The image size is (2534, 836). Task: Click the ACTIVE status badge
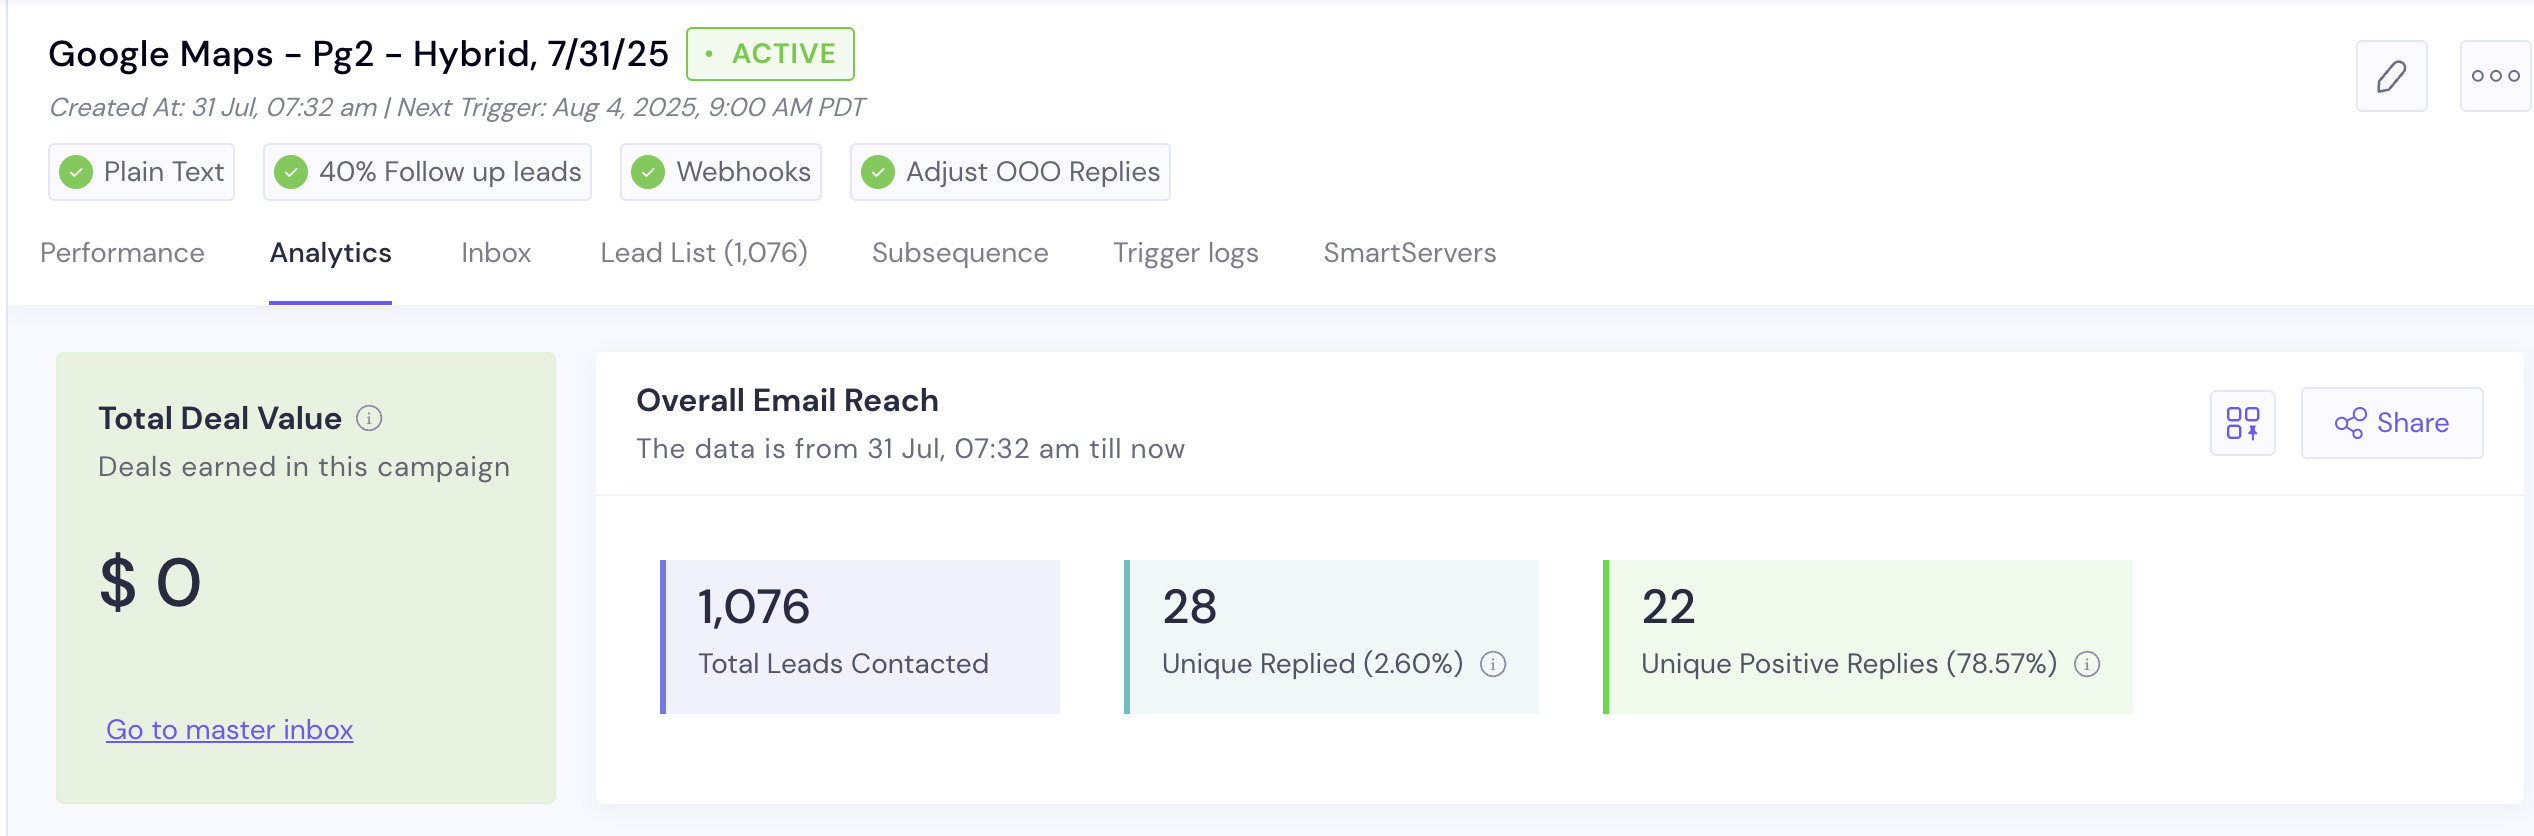coord(770,54)
